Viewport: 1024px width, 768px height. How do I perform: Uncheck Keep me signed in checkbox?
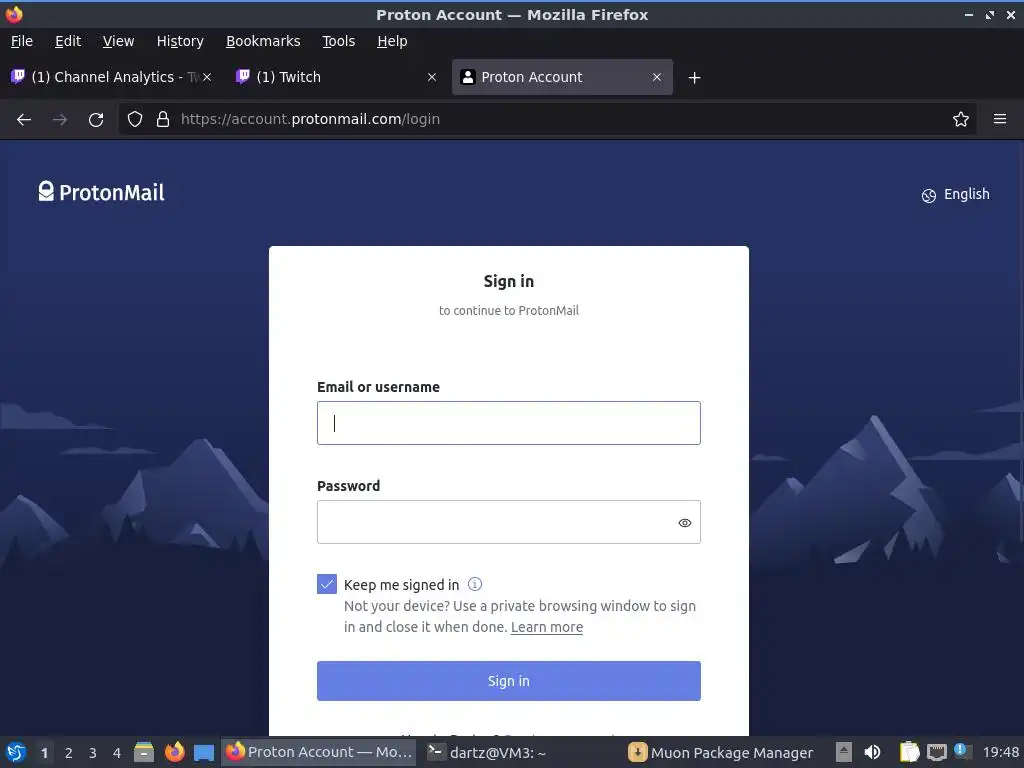coord(327,584)
